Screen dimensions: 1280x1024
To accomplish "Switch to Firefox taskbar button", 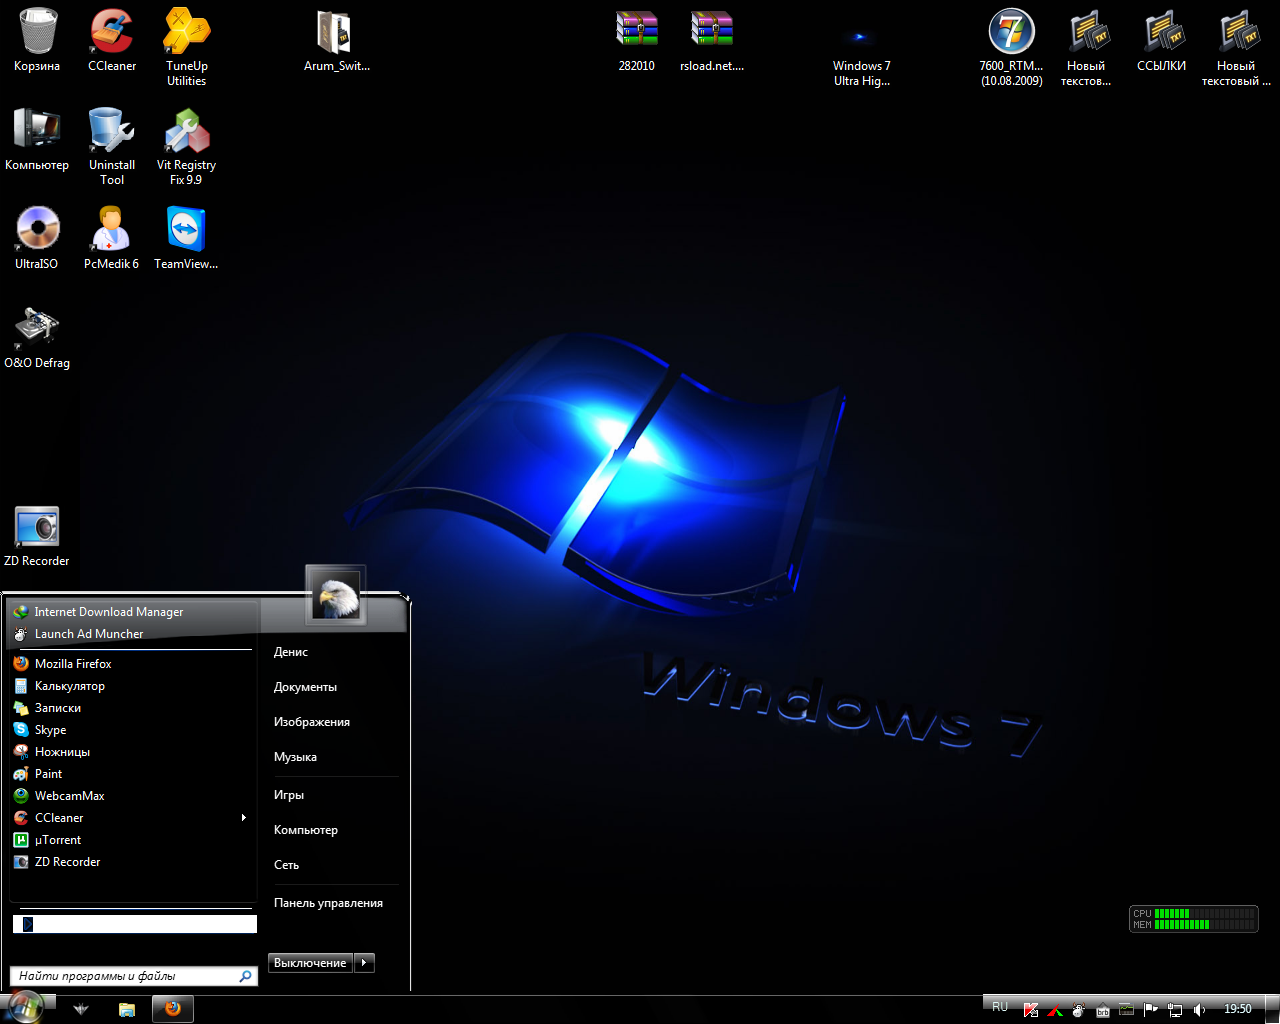I will point(172,1009).
